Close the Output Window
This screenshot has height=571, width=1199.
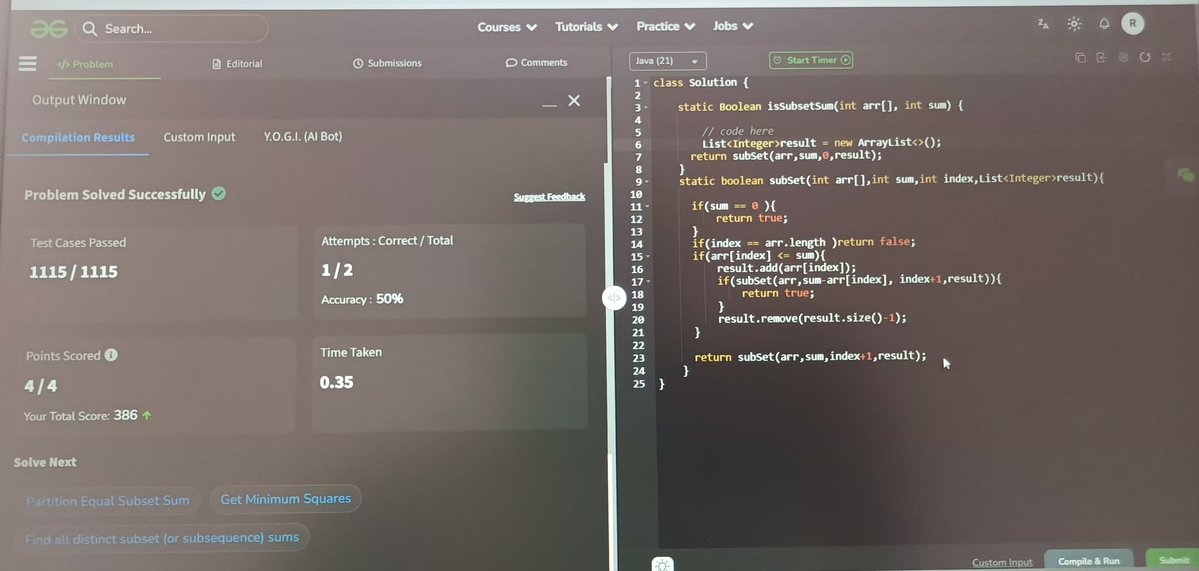[574, 101]
